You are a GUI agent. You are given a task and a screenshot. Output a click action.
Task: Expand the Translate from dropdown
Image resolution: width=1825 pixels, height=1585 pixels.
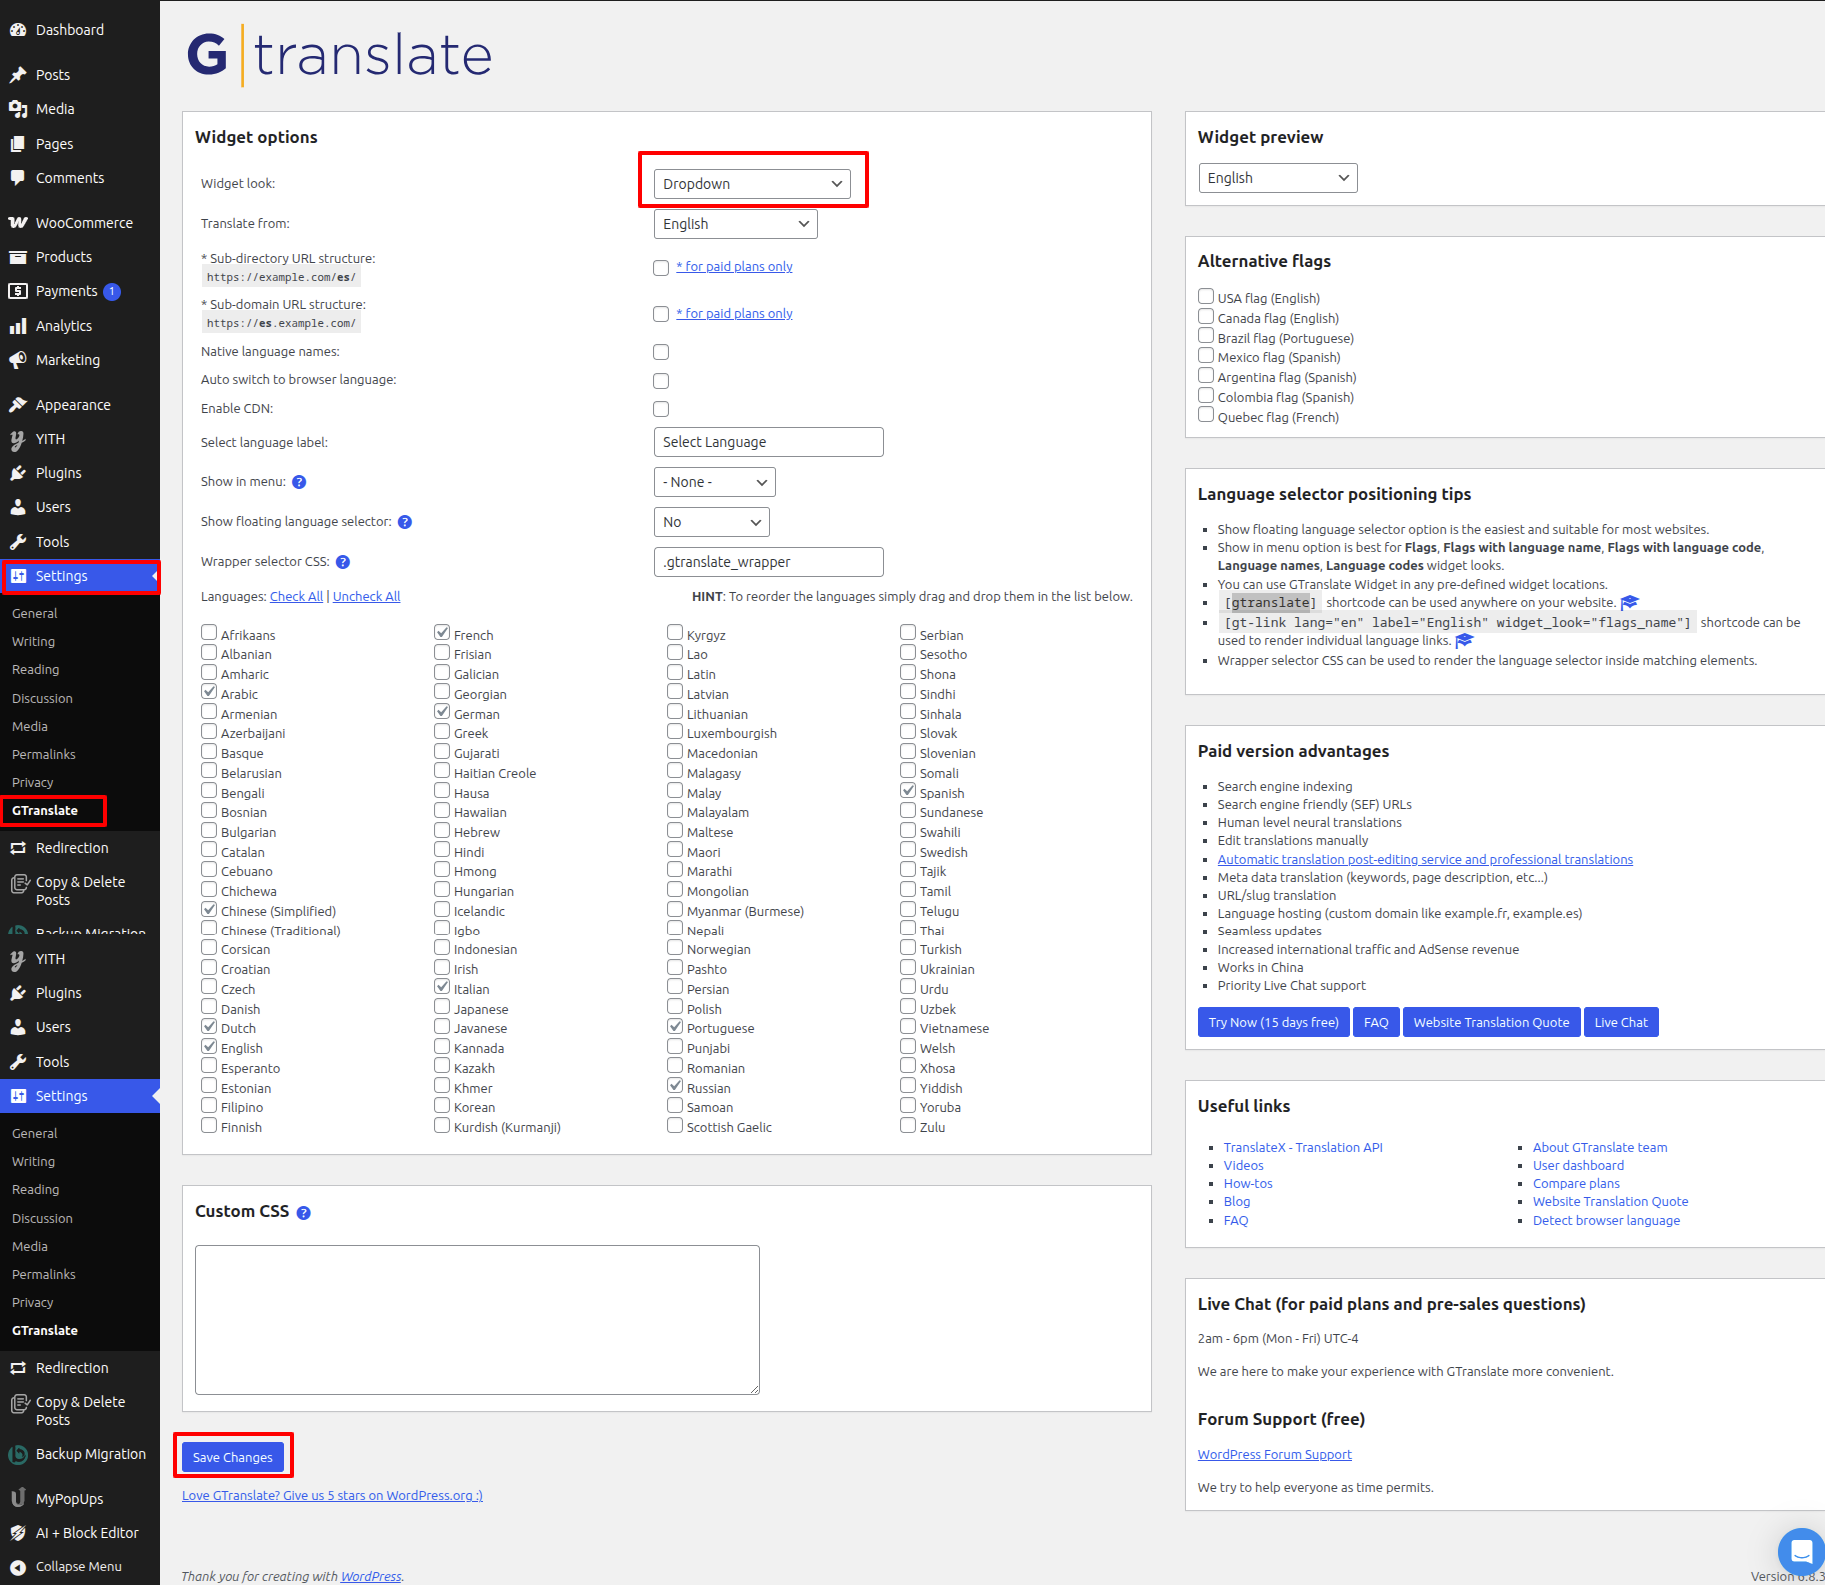[x=735, y=224]
